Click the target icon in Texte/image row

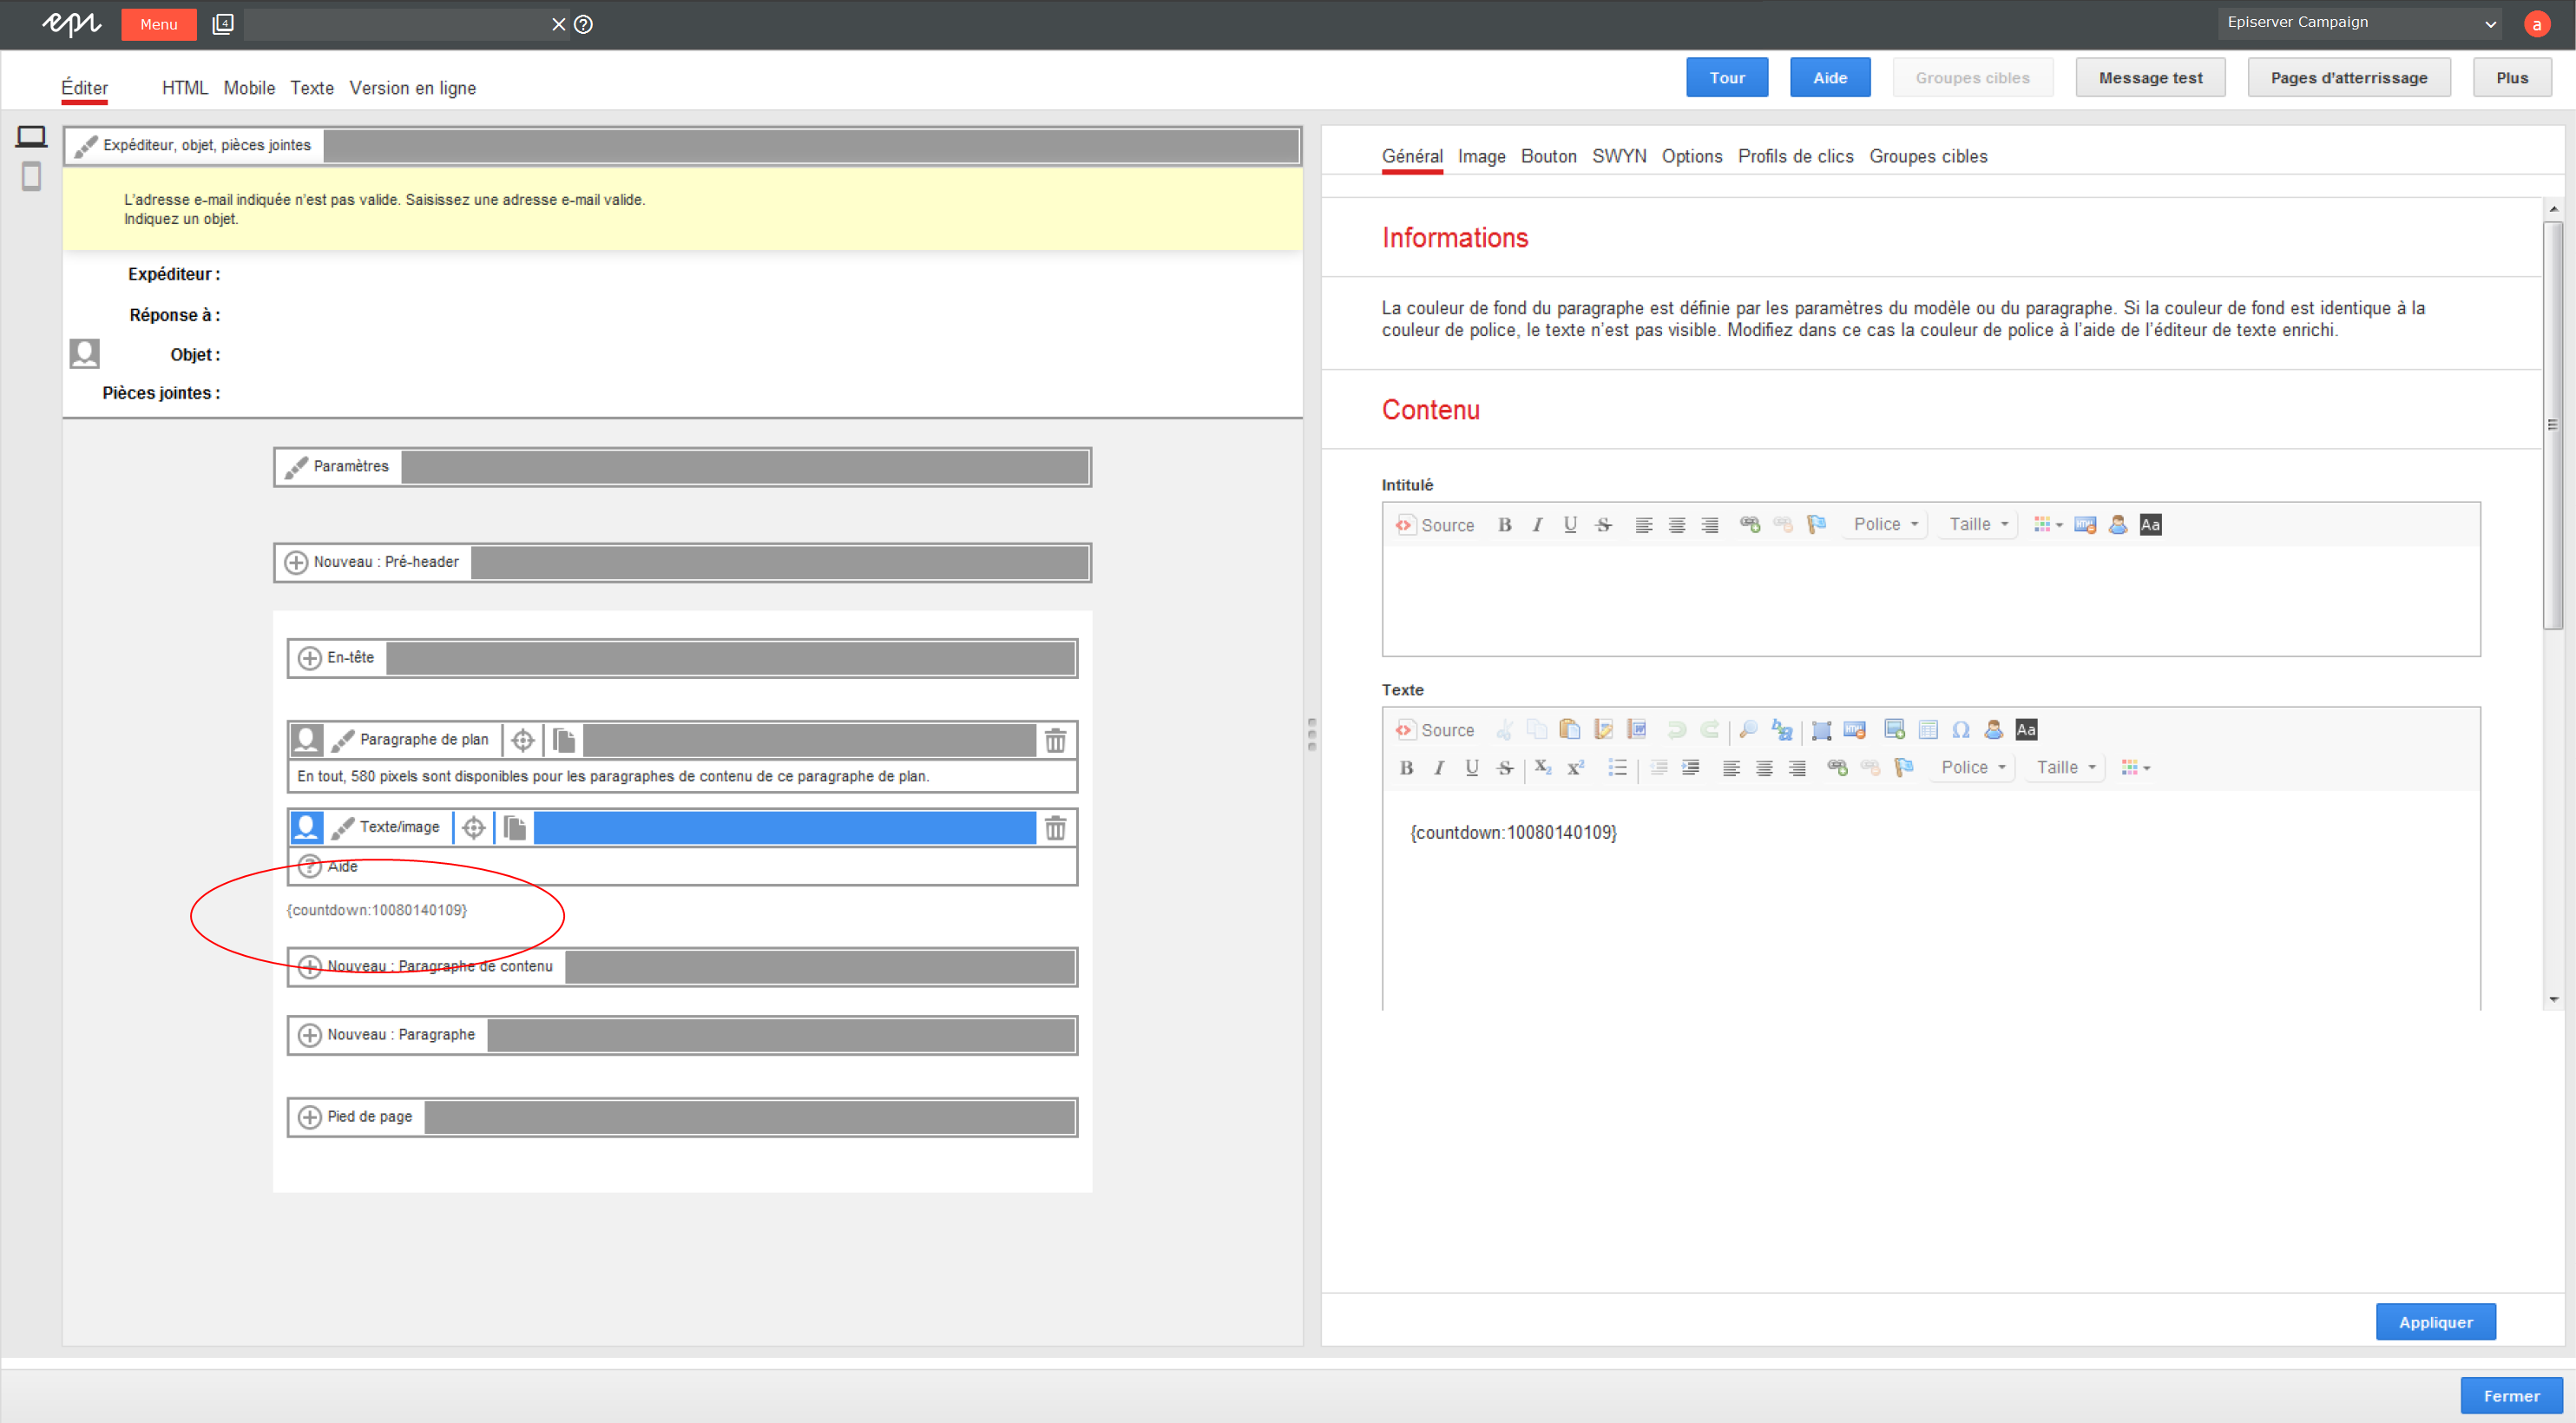tap(473, 828)
